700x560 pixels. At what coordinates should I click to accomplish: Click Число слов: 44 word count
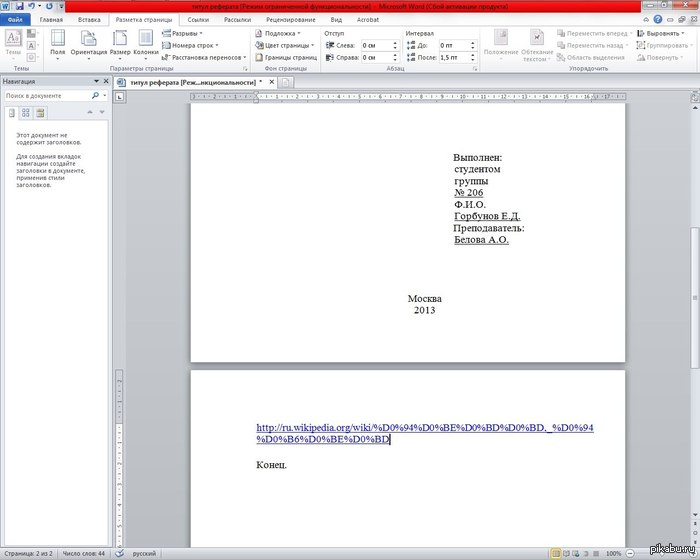(x=83, y=554)
